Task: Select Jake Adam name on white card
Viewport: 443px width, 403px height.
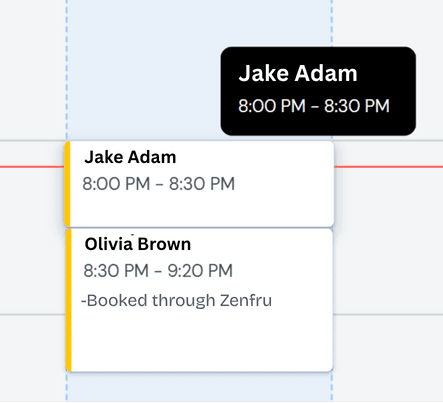Action: tap(130, 157)
